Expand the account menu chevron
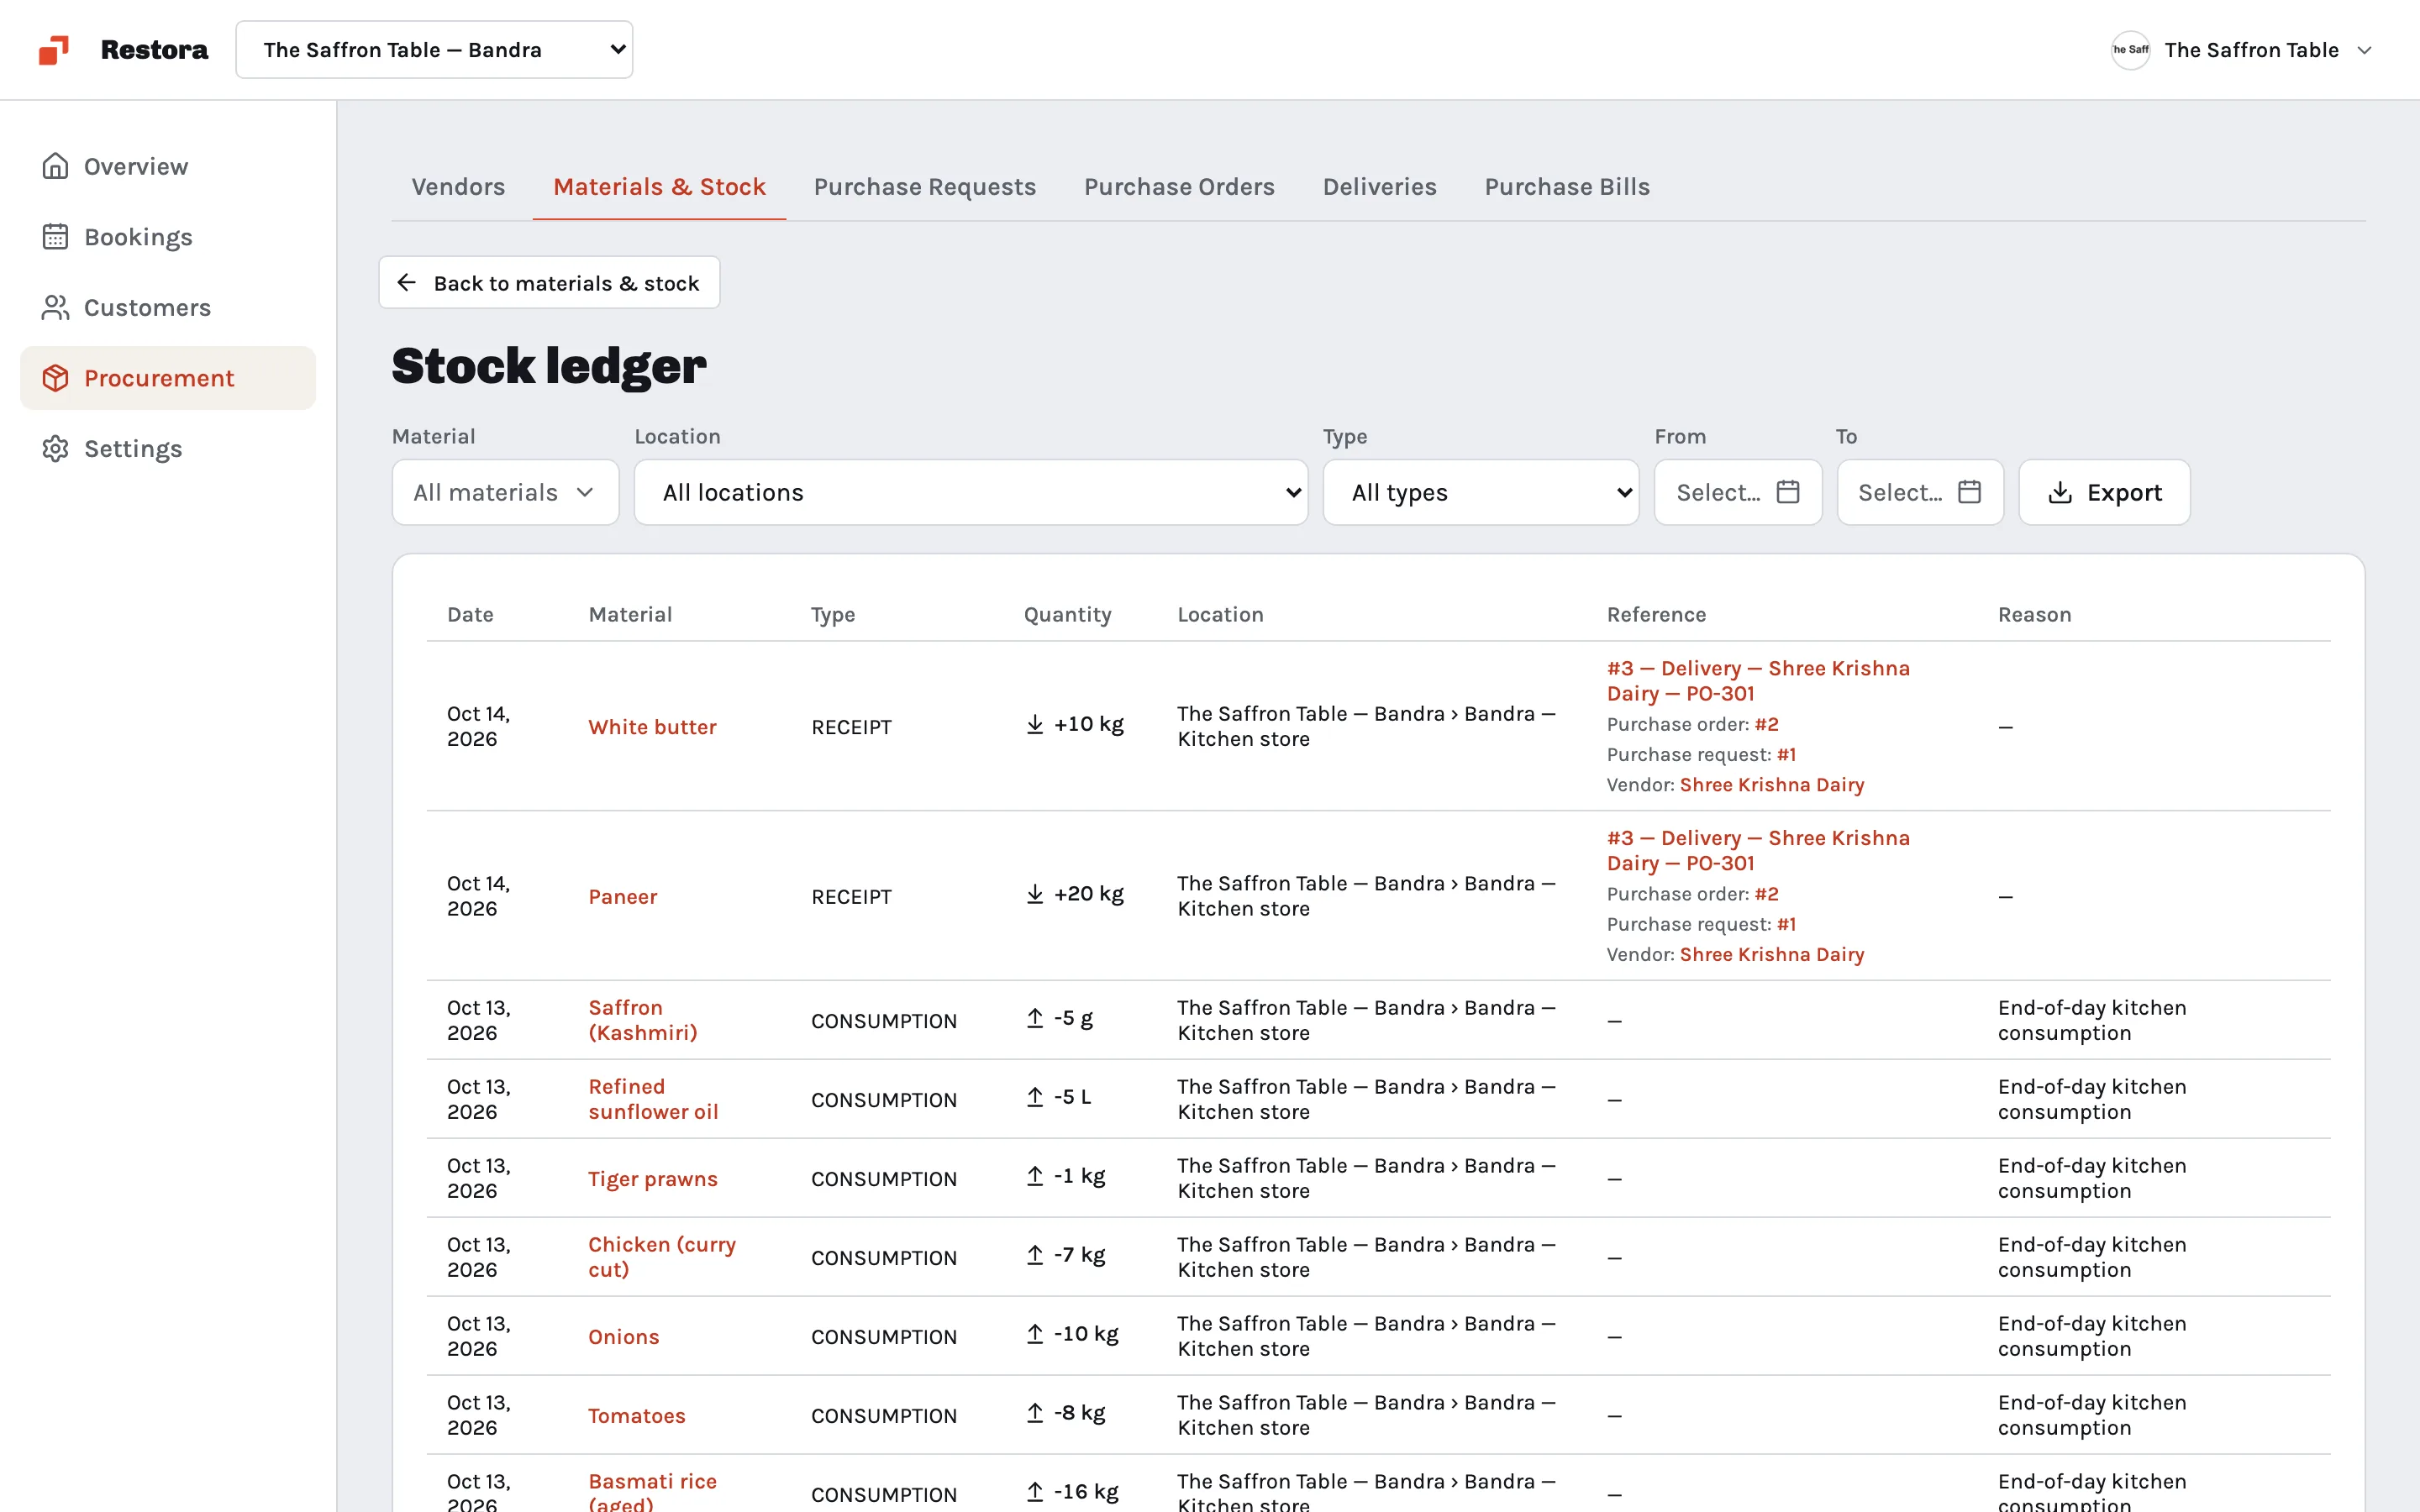 coord(2365,50)
